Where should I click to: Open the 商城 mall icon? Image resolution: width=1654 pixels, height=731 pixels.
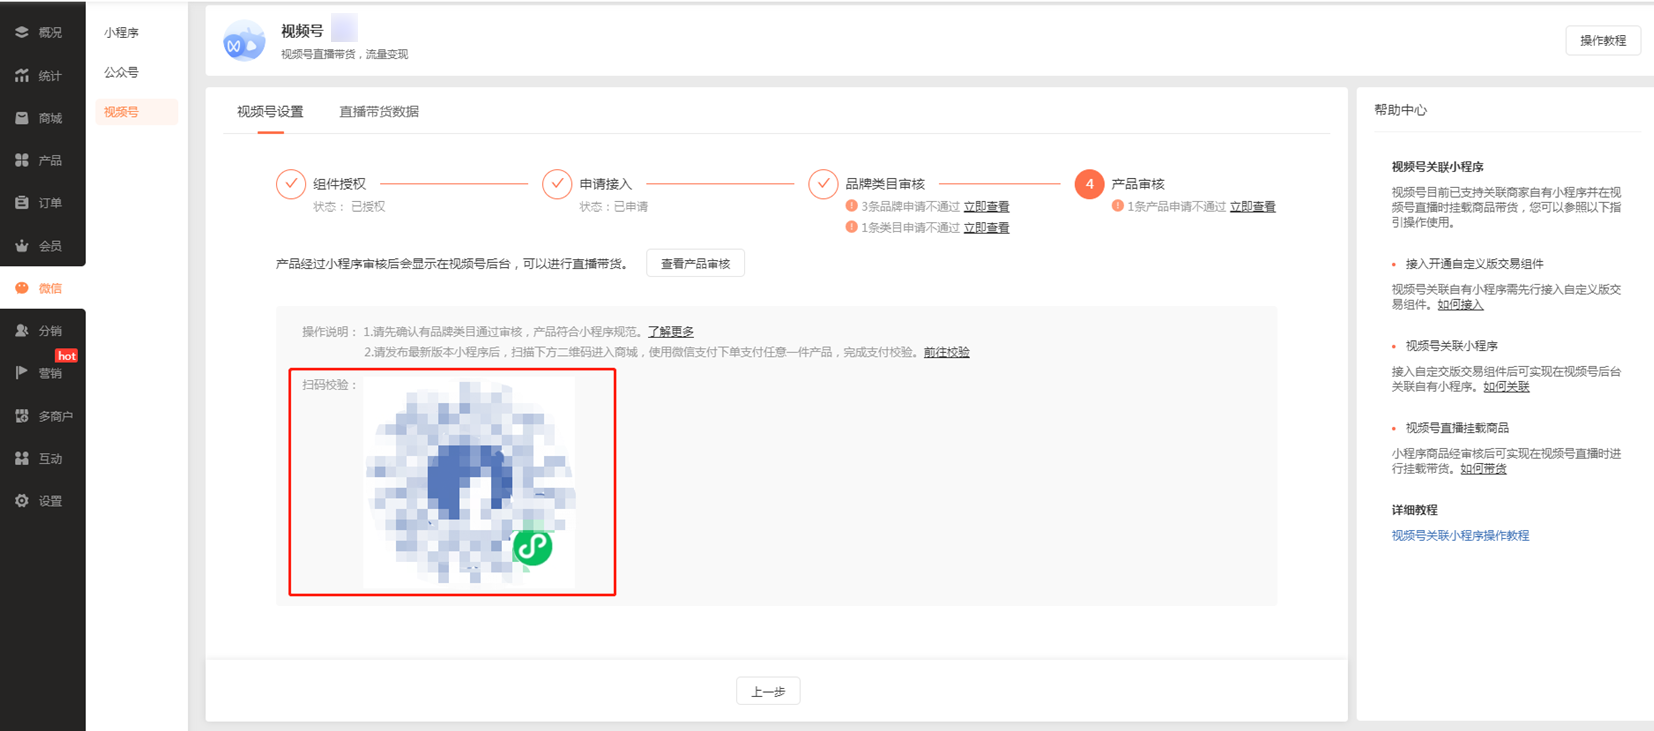(21, 118)
